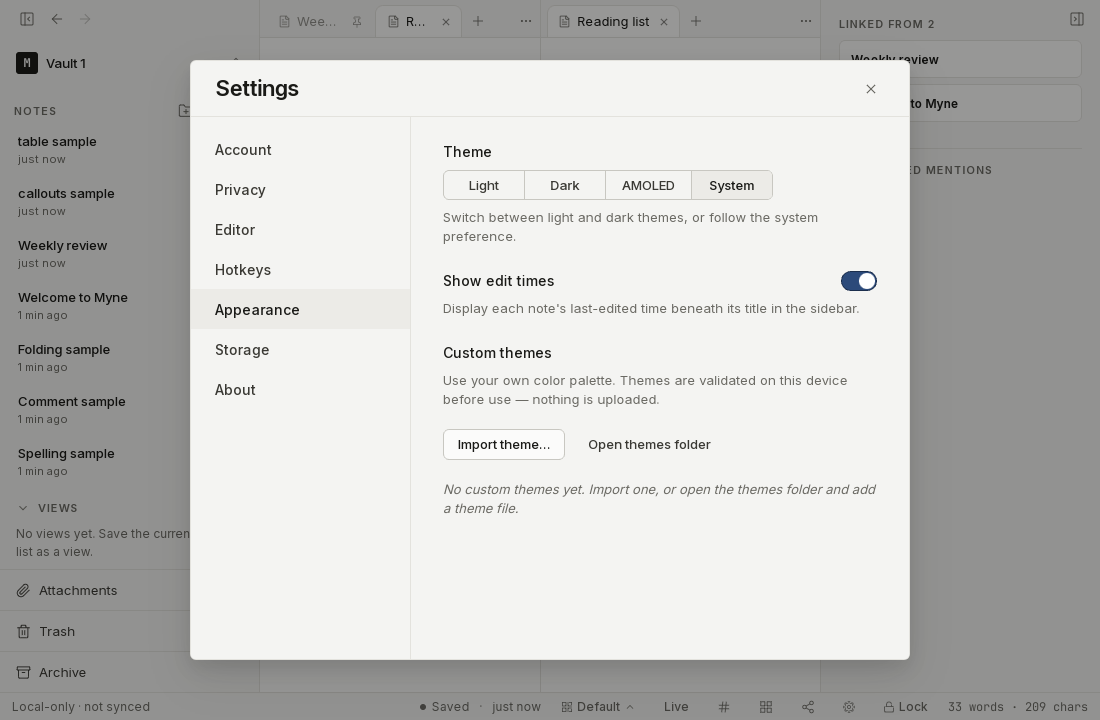The width and height of the screenshot is (1100, 720).
Task: Open Editor settings section
Action: pos(300,229)
